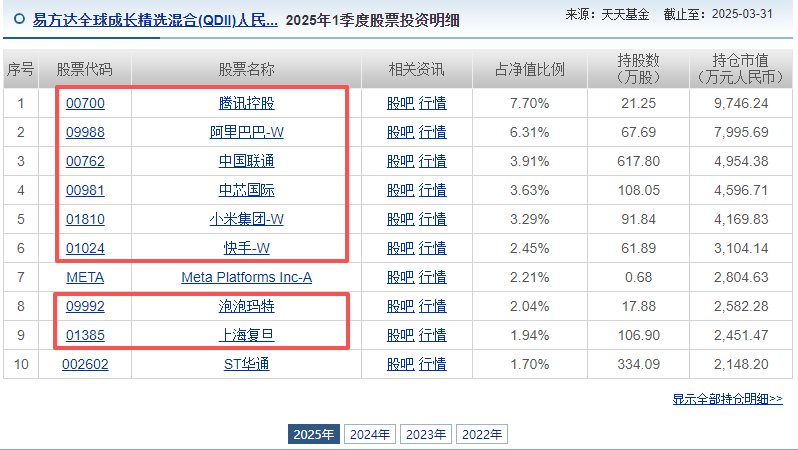Open 股吧 link in the 快手-W row
Image resolution: width=798 pixels, height=450 pixels.
pyautogui.click(x=401, y=248)
